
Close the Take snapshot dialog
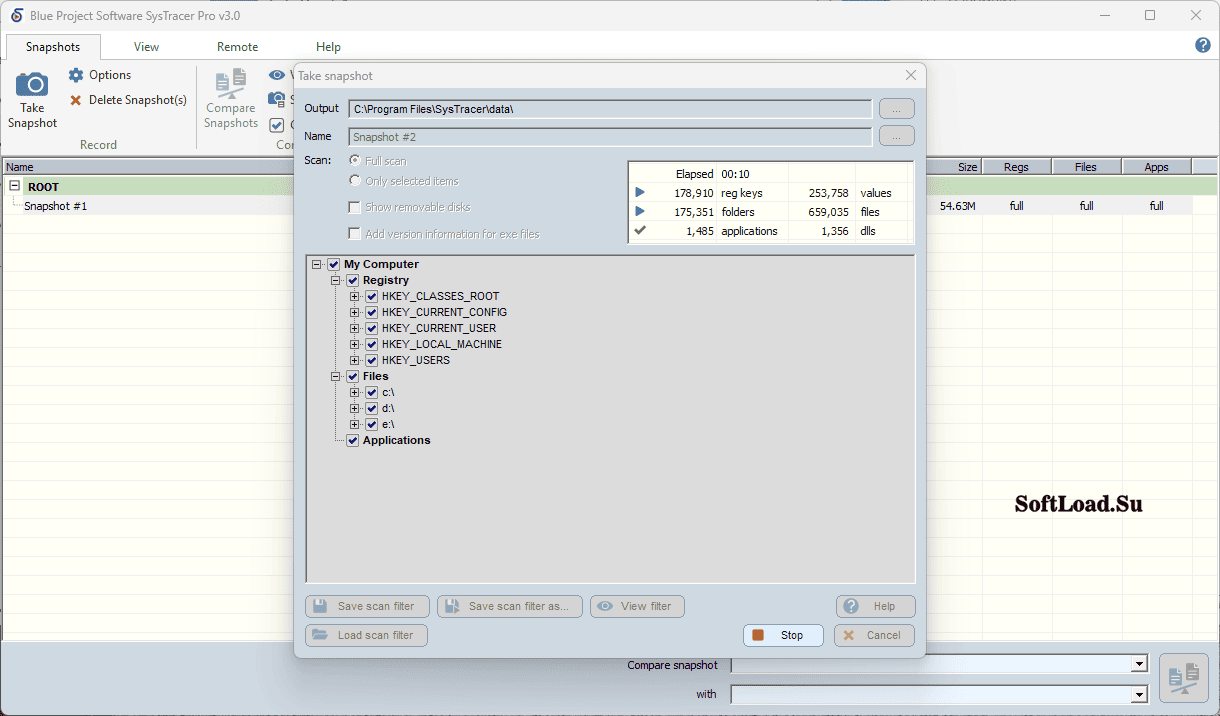pyautogui.click(x=910, y=75)
